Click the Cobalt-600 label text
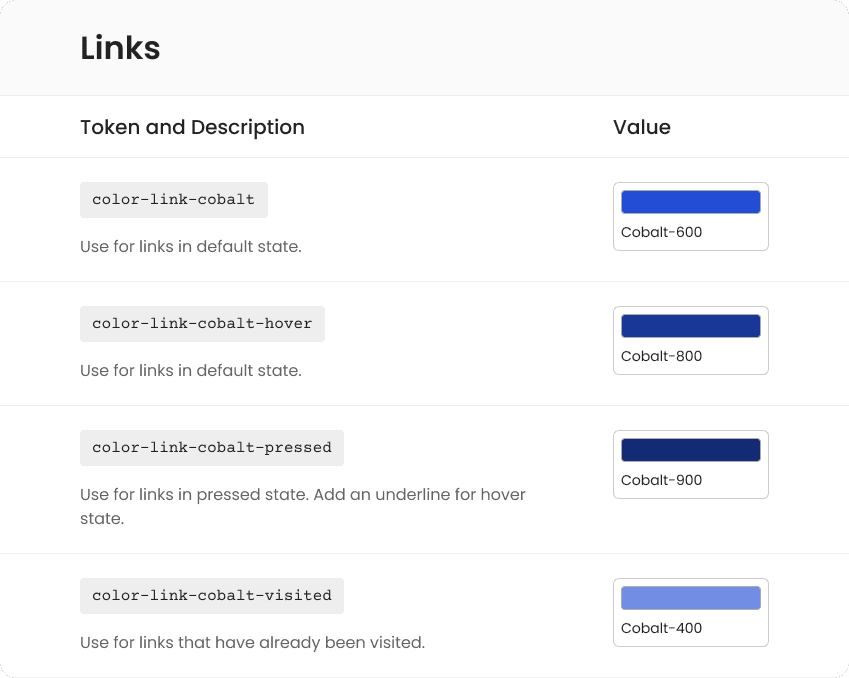 pos(661,232)
